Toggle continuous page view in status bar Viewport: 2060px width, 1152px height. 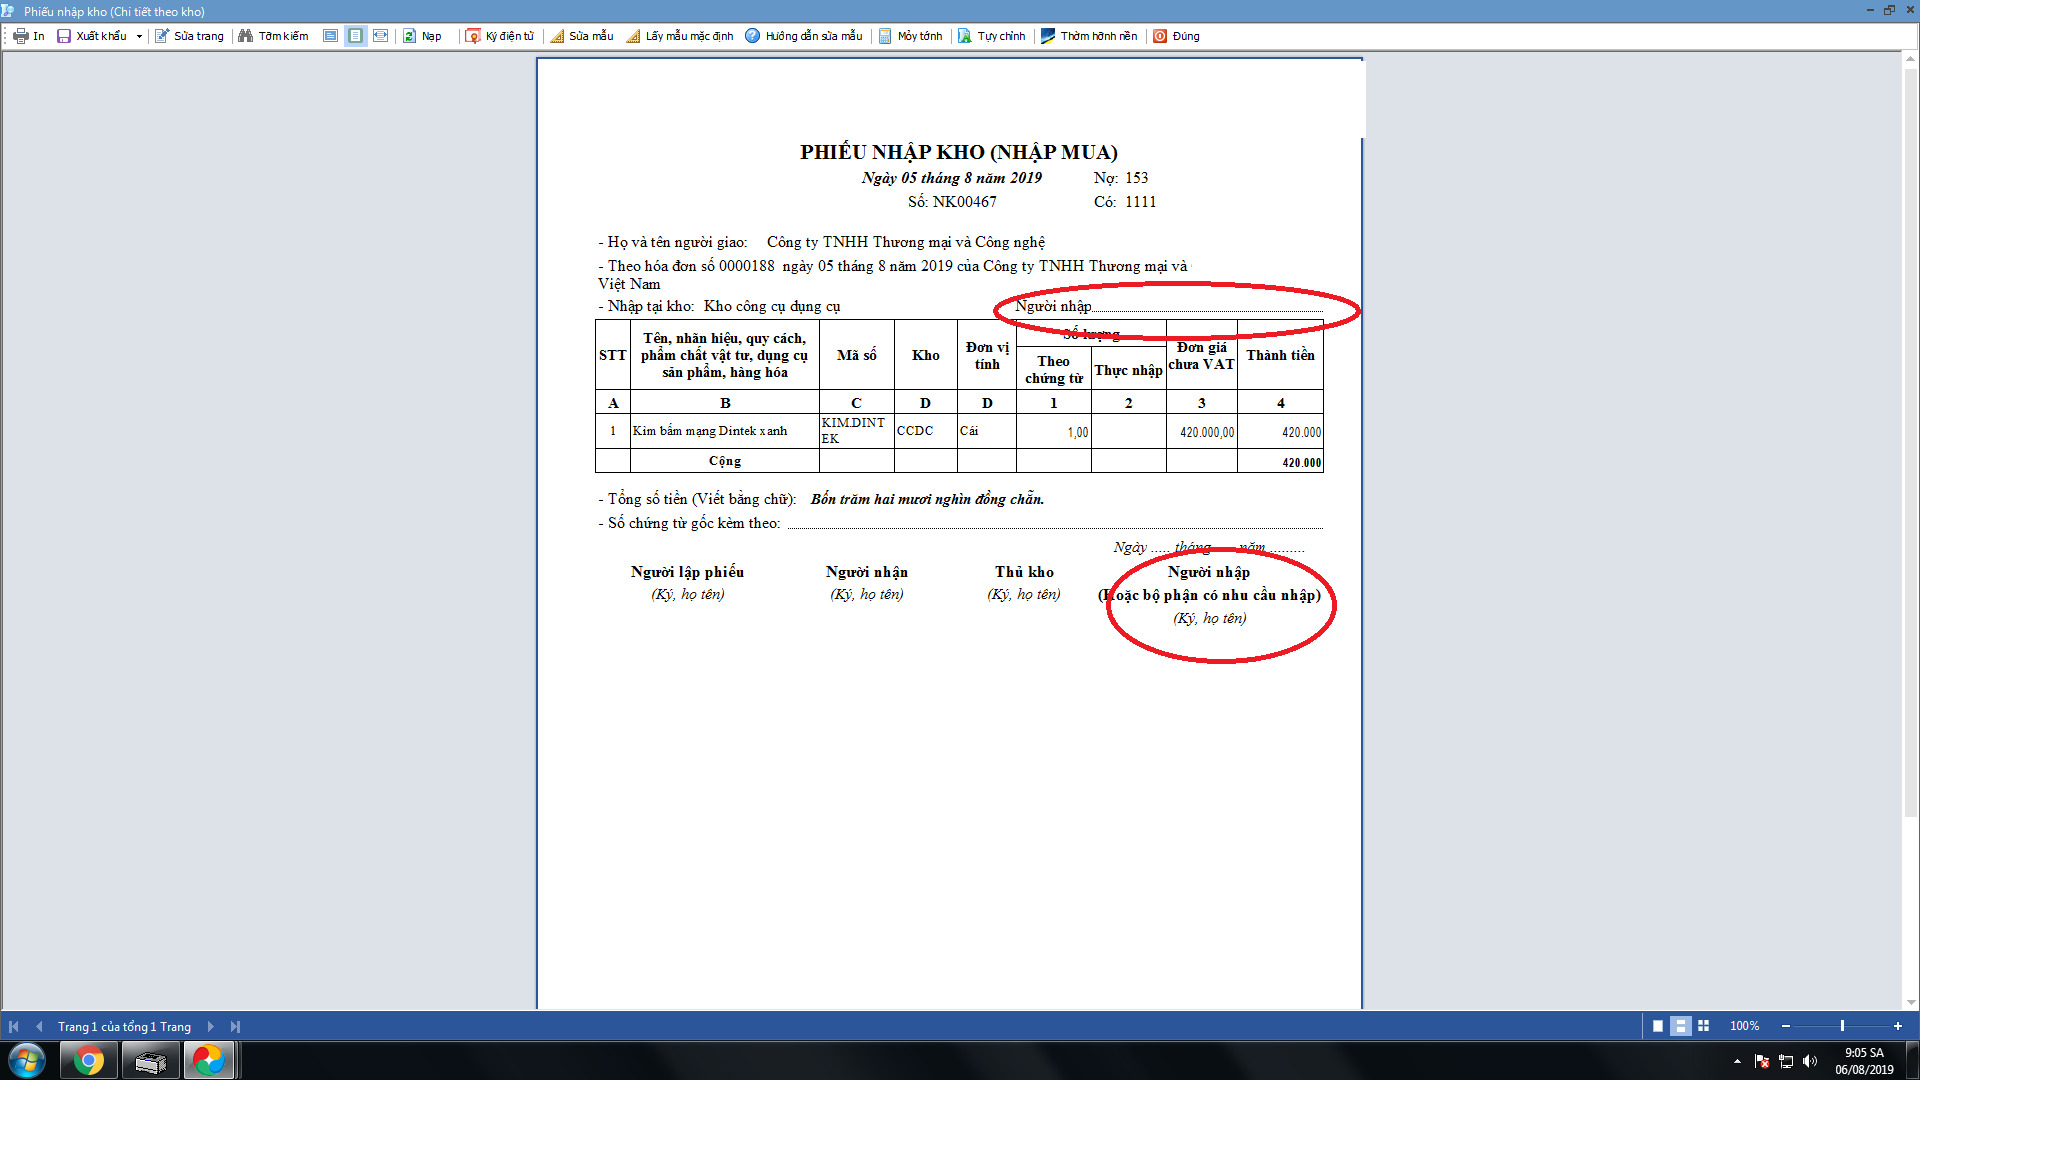pos(1681,1026)
